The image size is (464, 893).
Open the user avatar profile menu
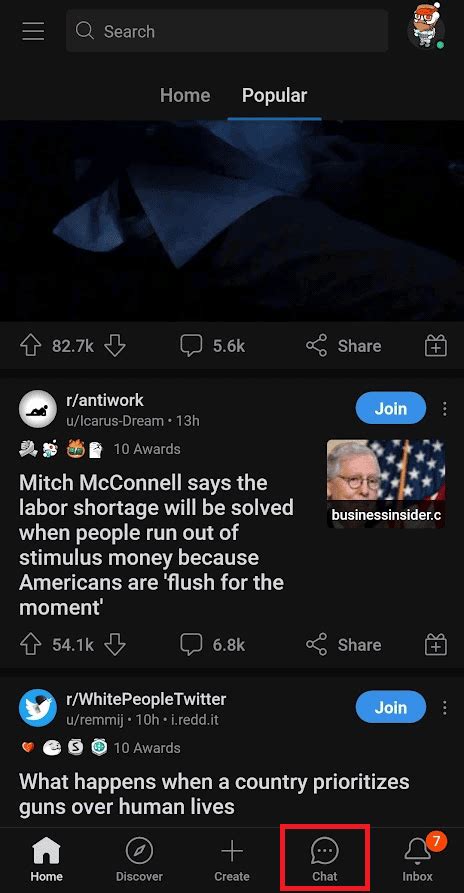coord(426,26)
